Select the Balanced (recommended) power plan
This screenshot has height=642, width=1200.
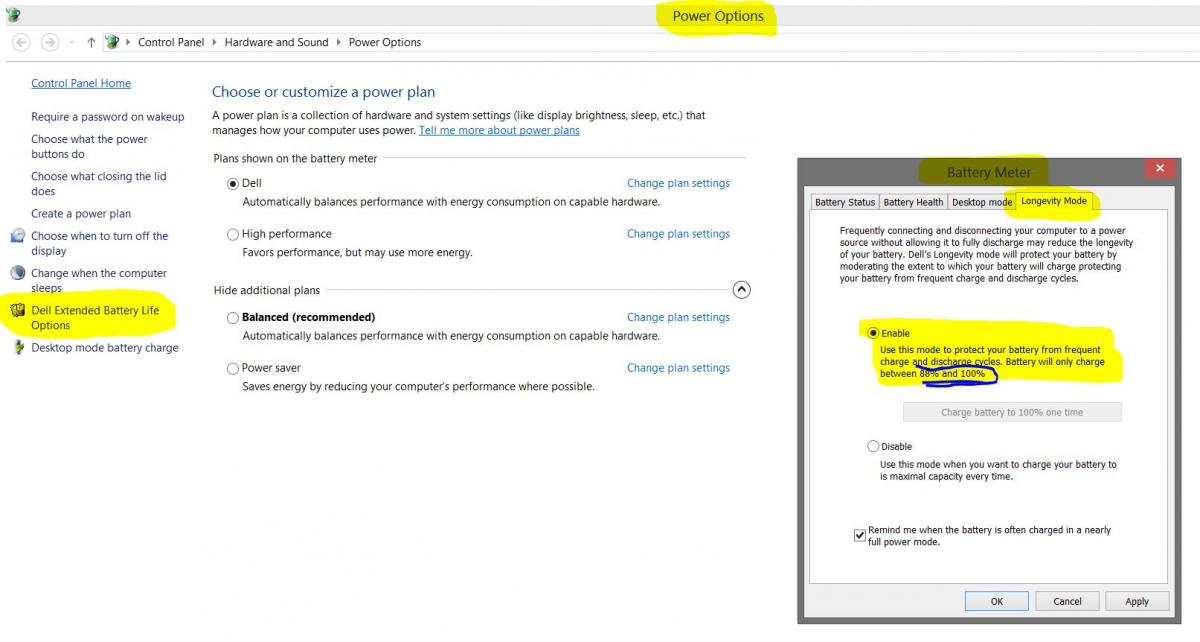233,317
